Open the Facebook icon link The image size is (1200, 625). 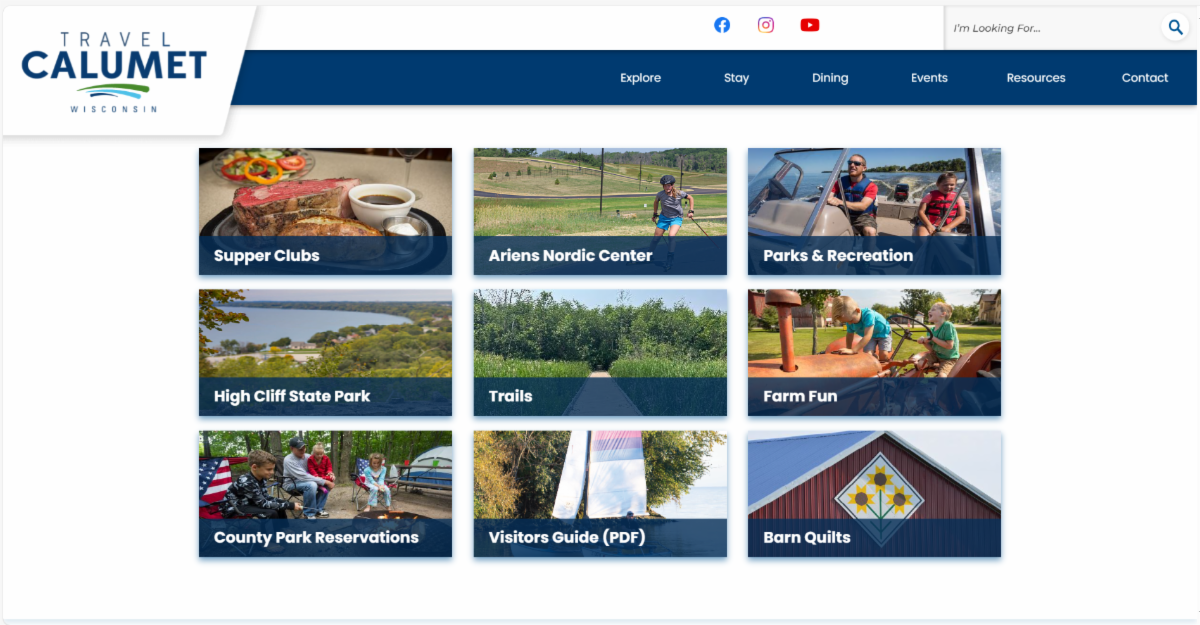coord(722,25)
